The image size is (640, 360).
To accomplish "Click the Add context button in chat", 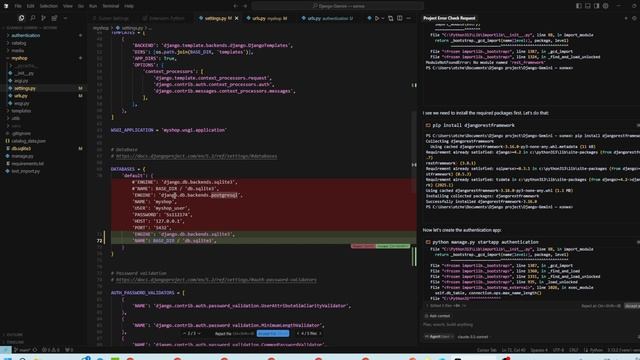I will [437, 316].
